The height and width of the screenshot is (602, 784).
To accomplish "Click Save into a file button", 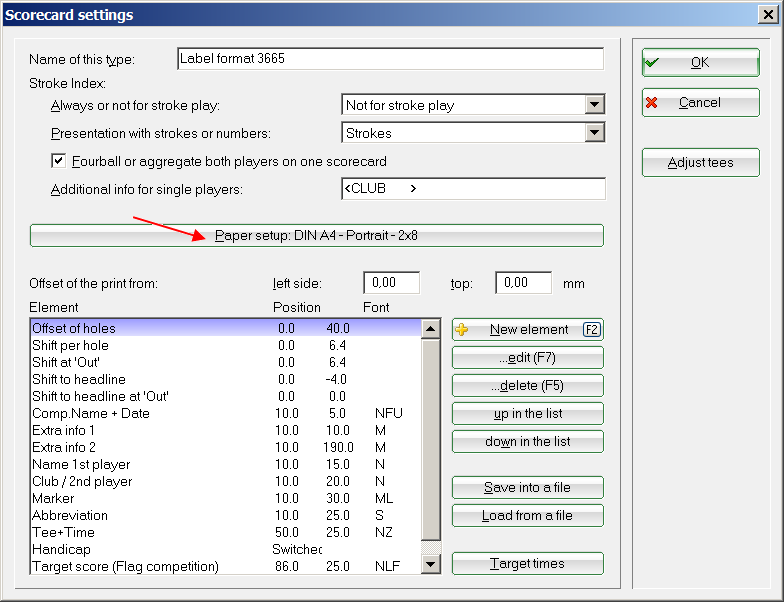I will coord(528,488).
